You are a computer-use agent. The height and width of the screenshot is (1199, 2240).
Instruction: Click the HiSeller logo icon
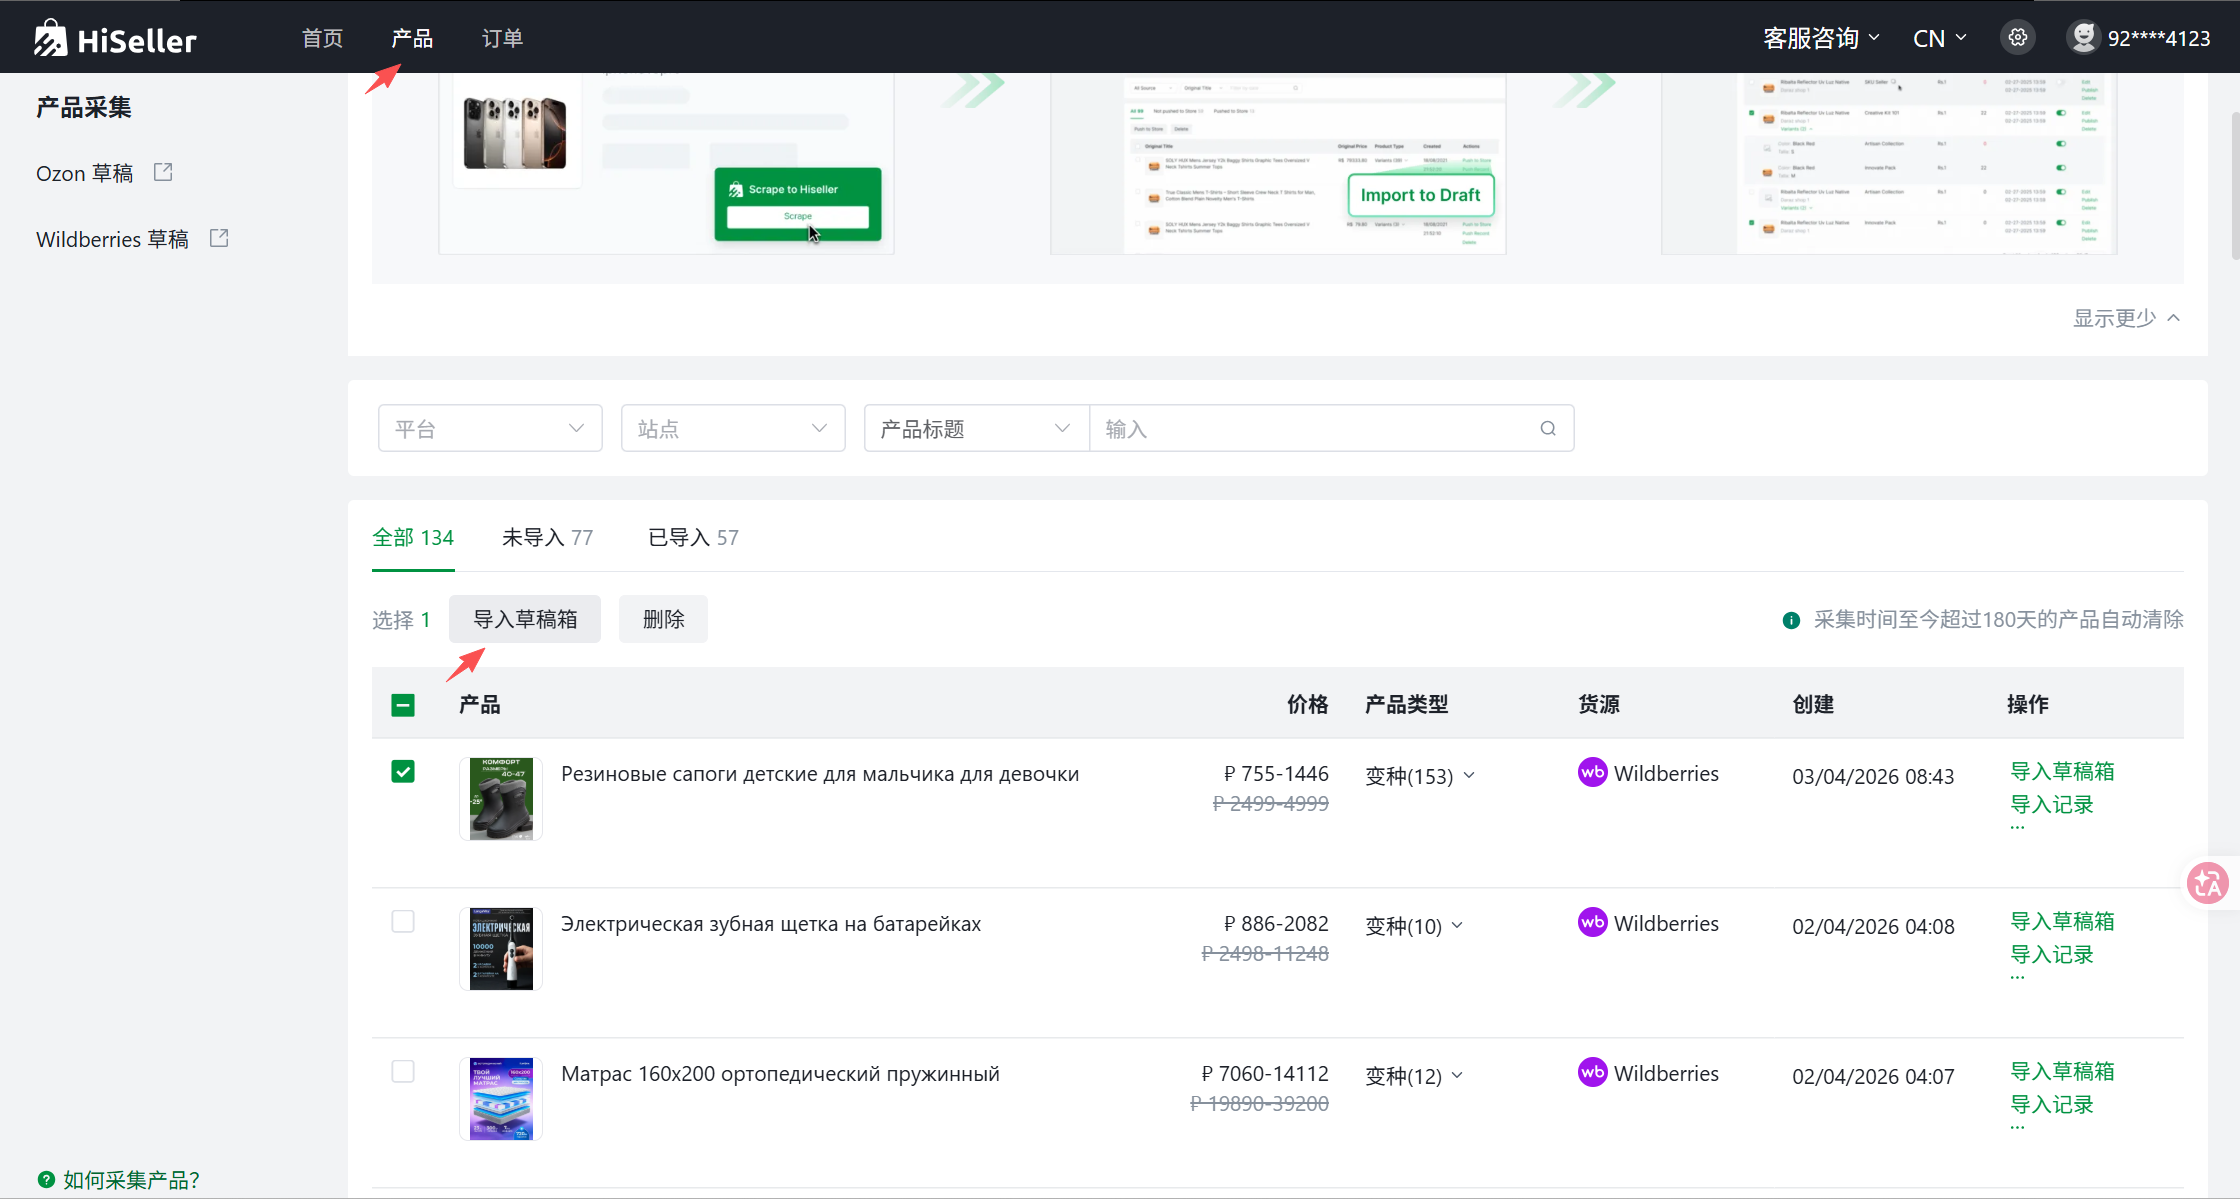pos(50,38)
